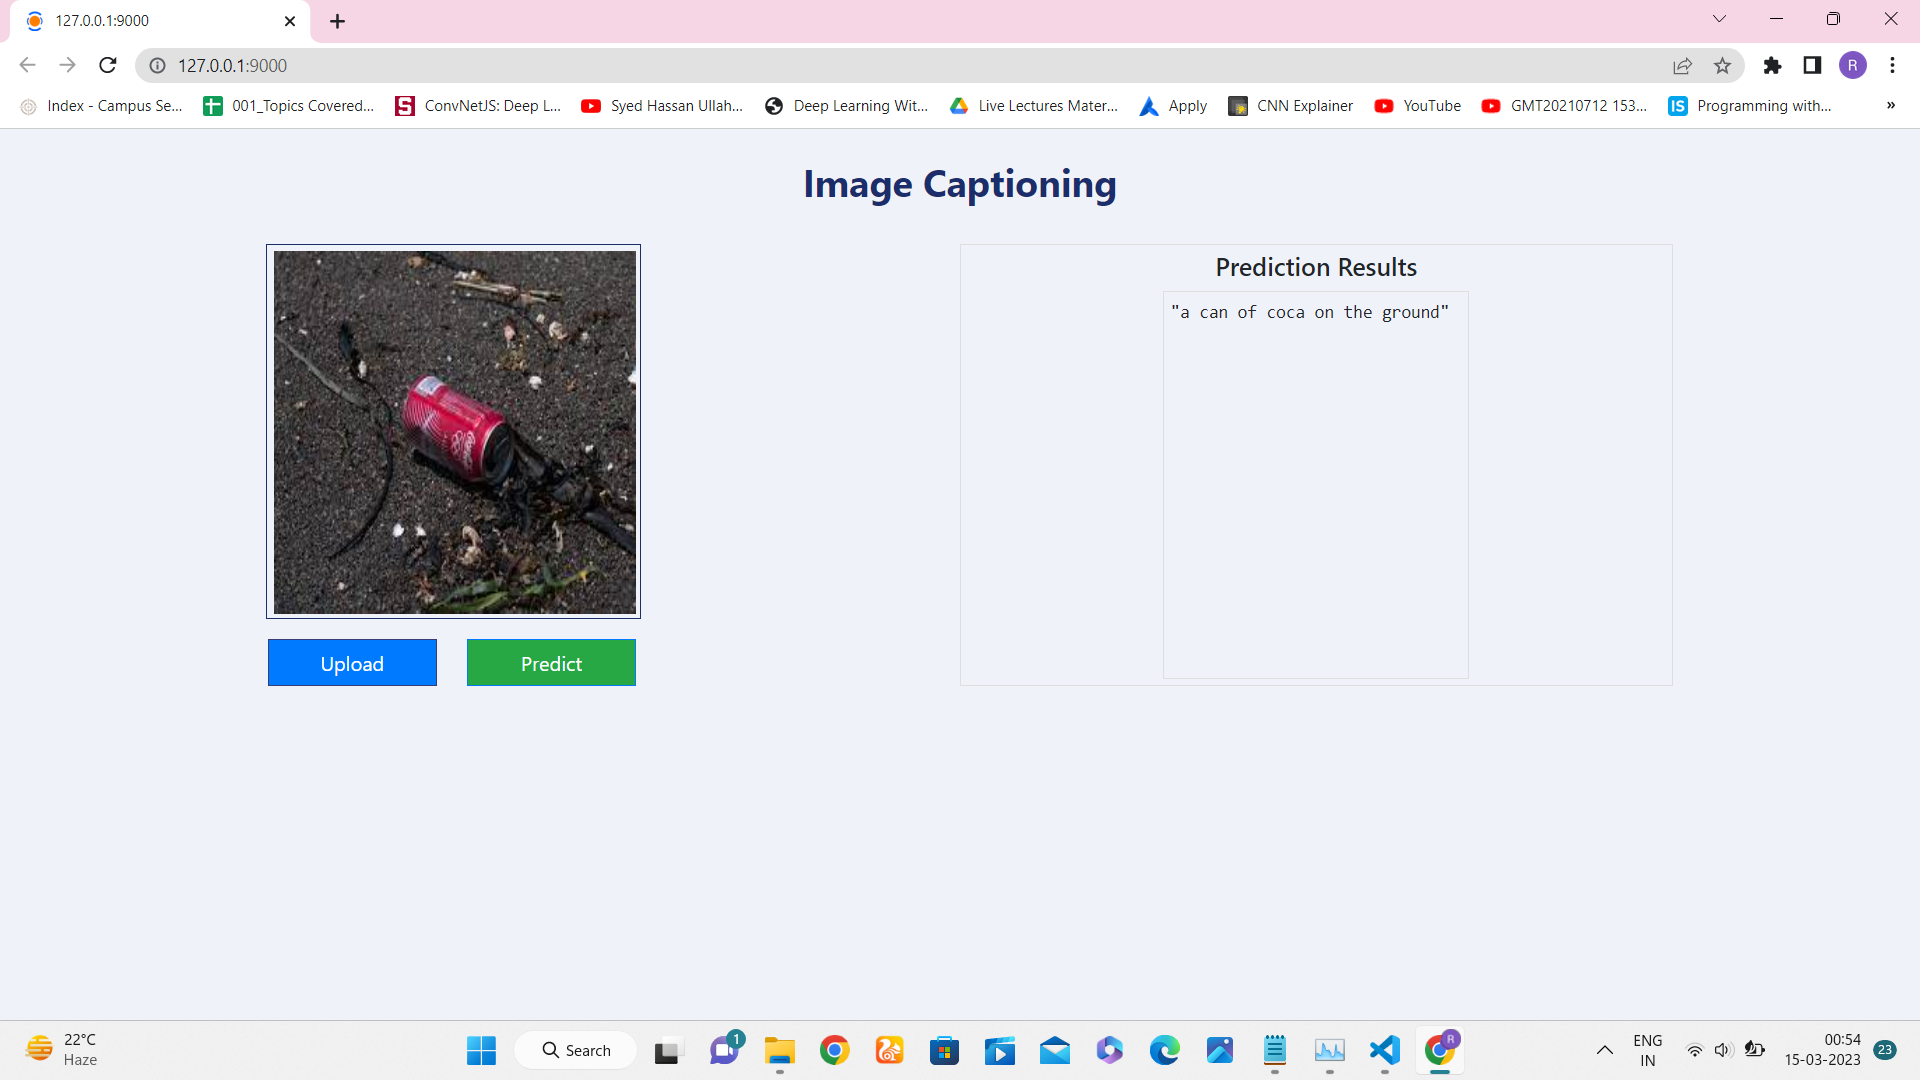Reload the page using the refresh icon

[x=107, y=65]
